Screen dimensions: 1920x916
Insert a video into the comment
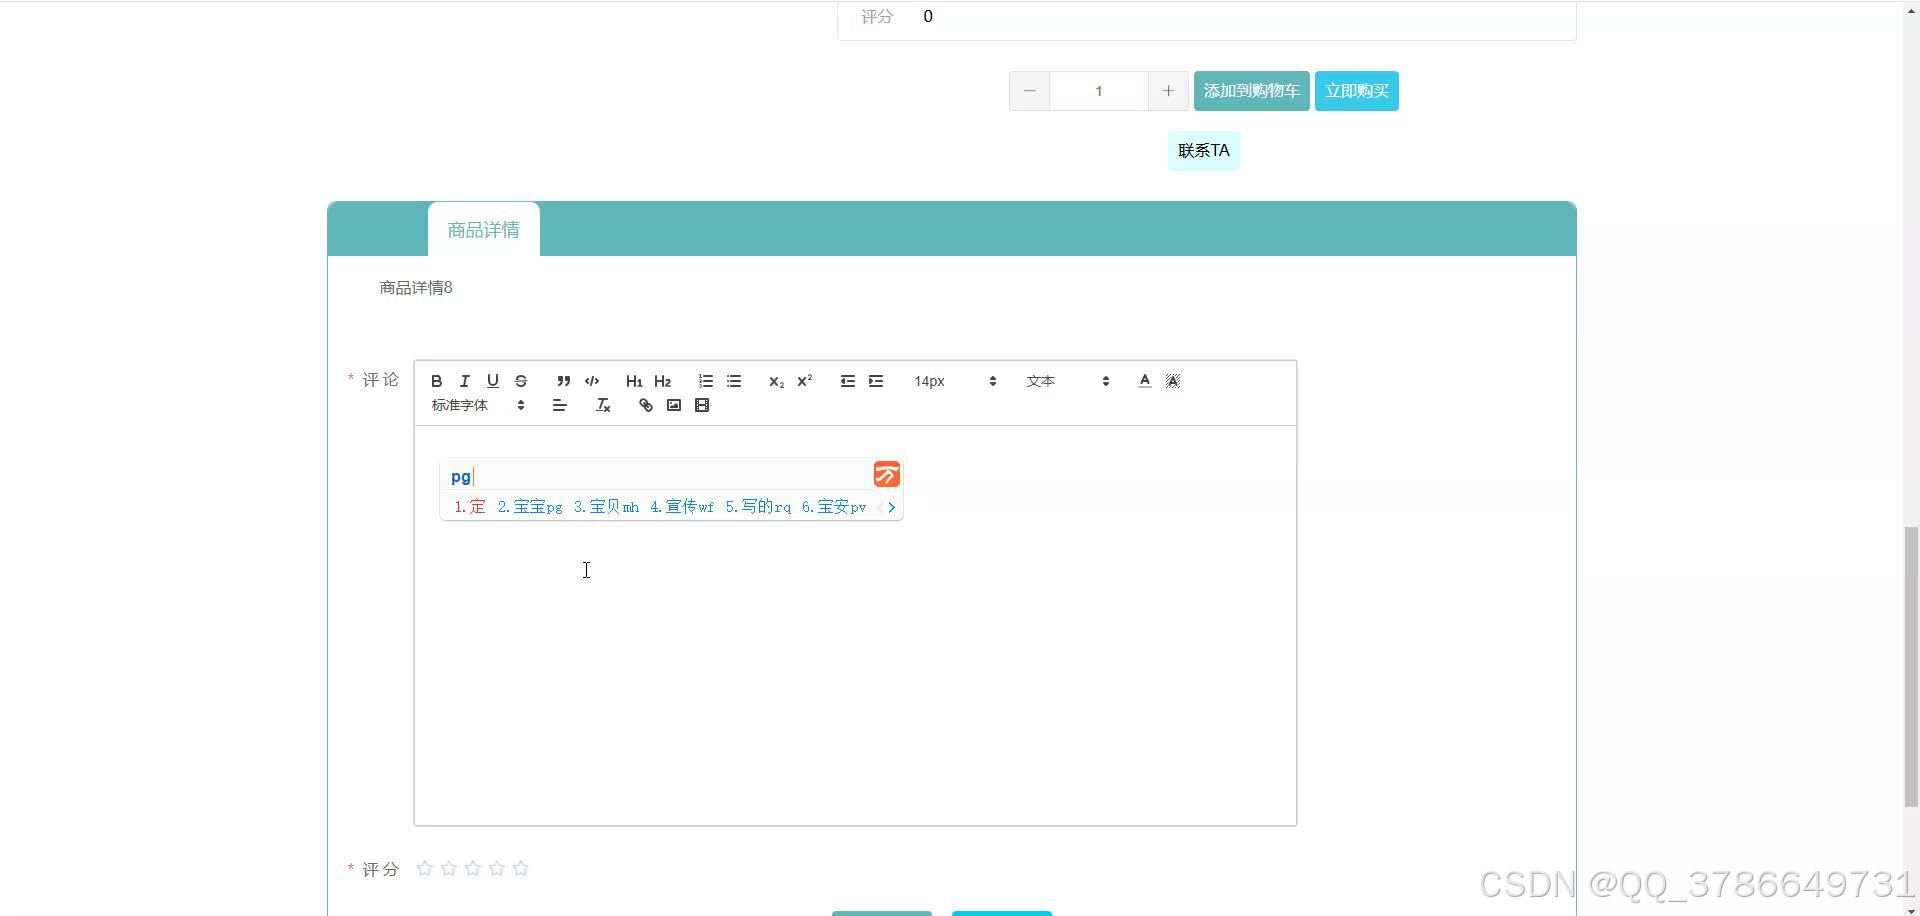pos(702,405)
